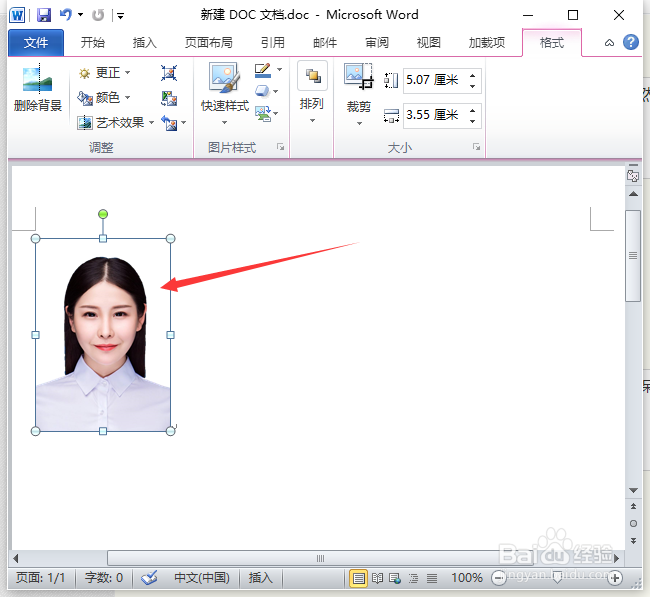
Task: Open the Picture Styles (图片样式) dialog launcher
Action: point(281,147)
